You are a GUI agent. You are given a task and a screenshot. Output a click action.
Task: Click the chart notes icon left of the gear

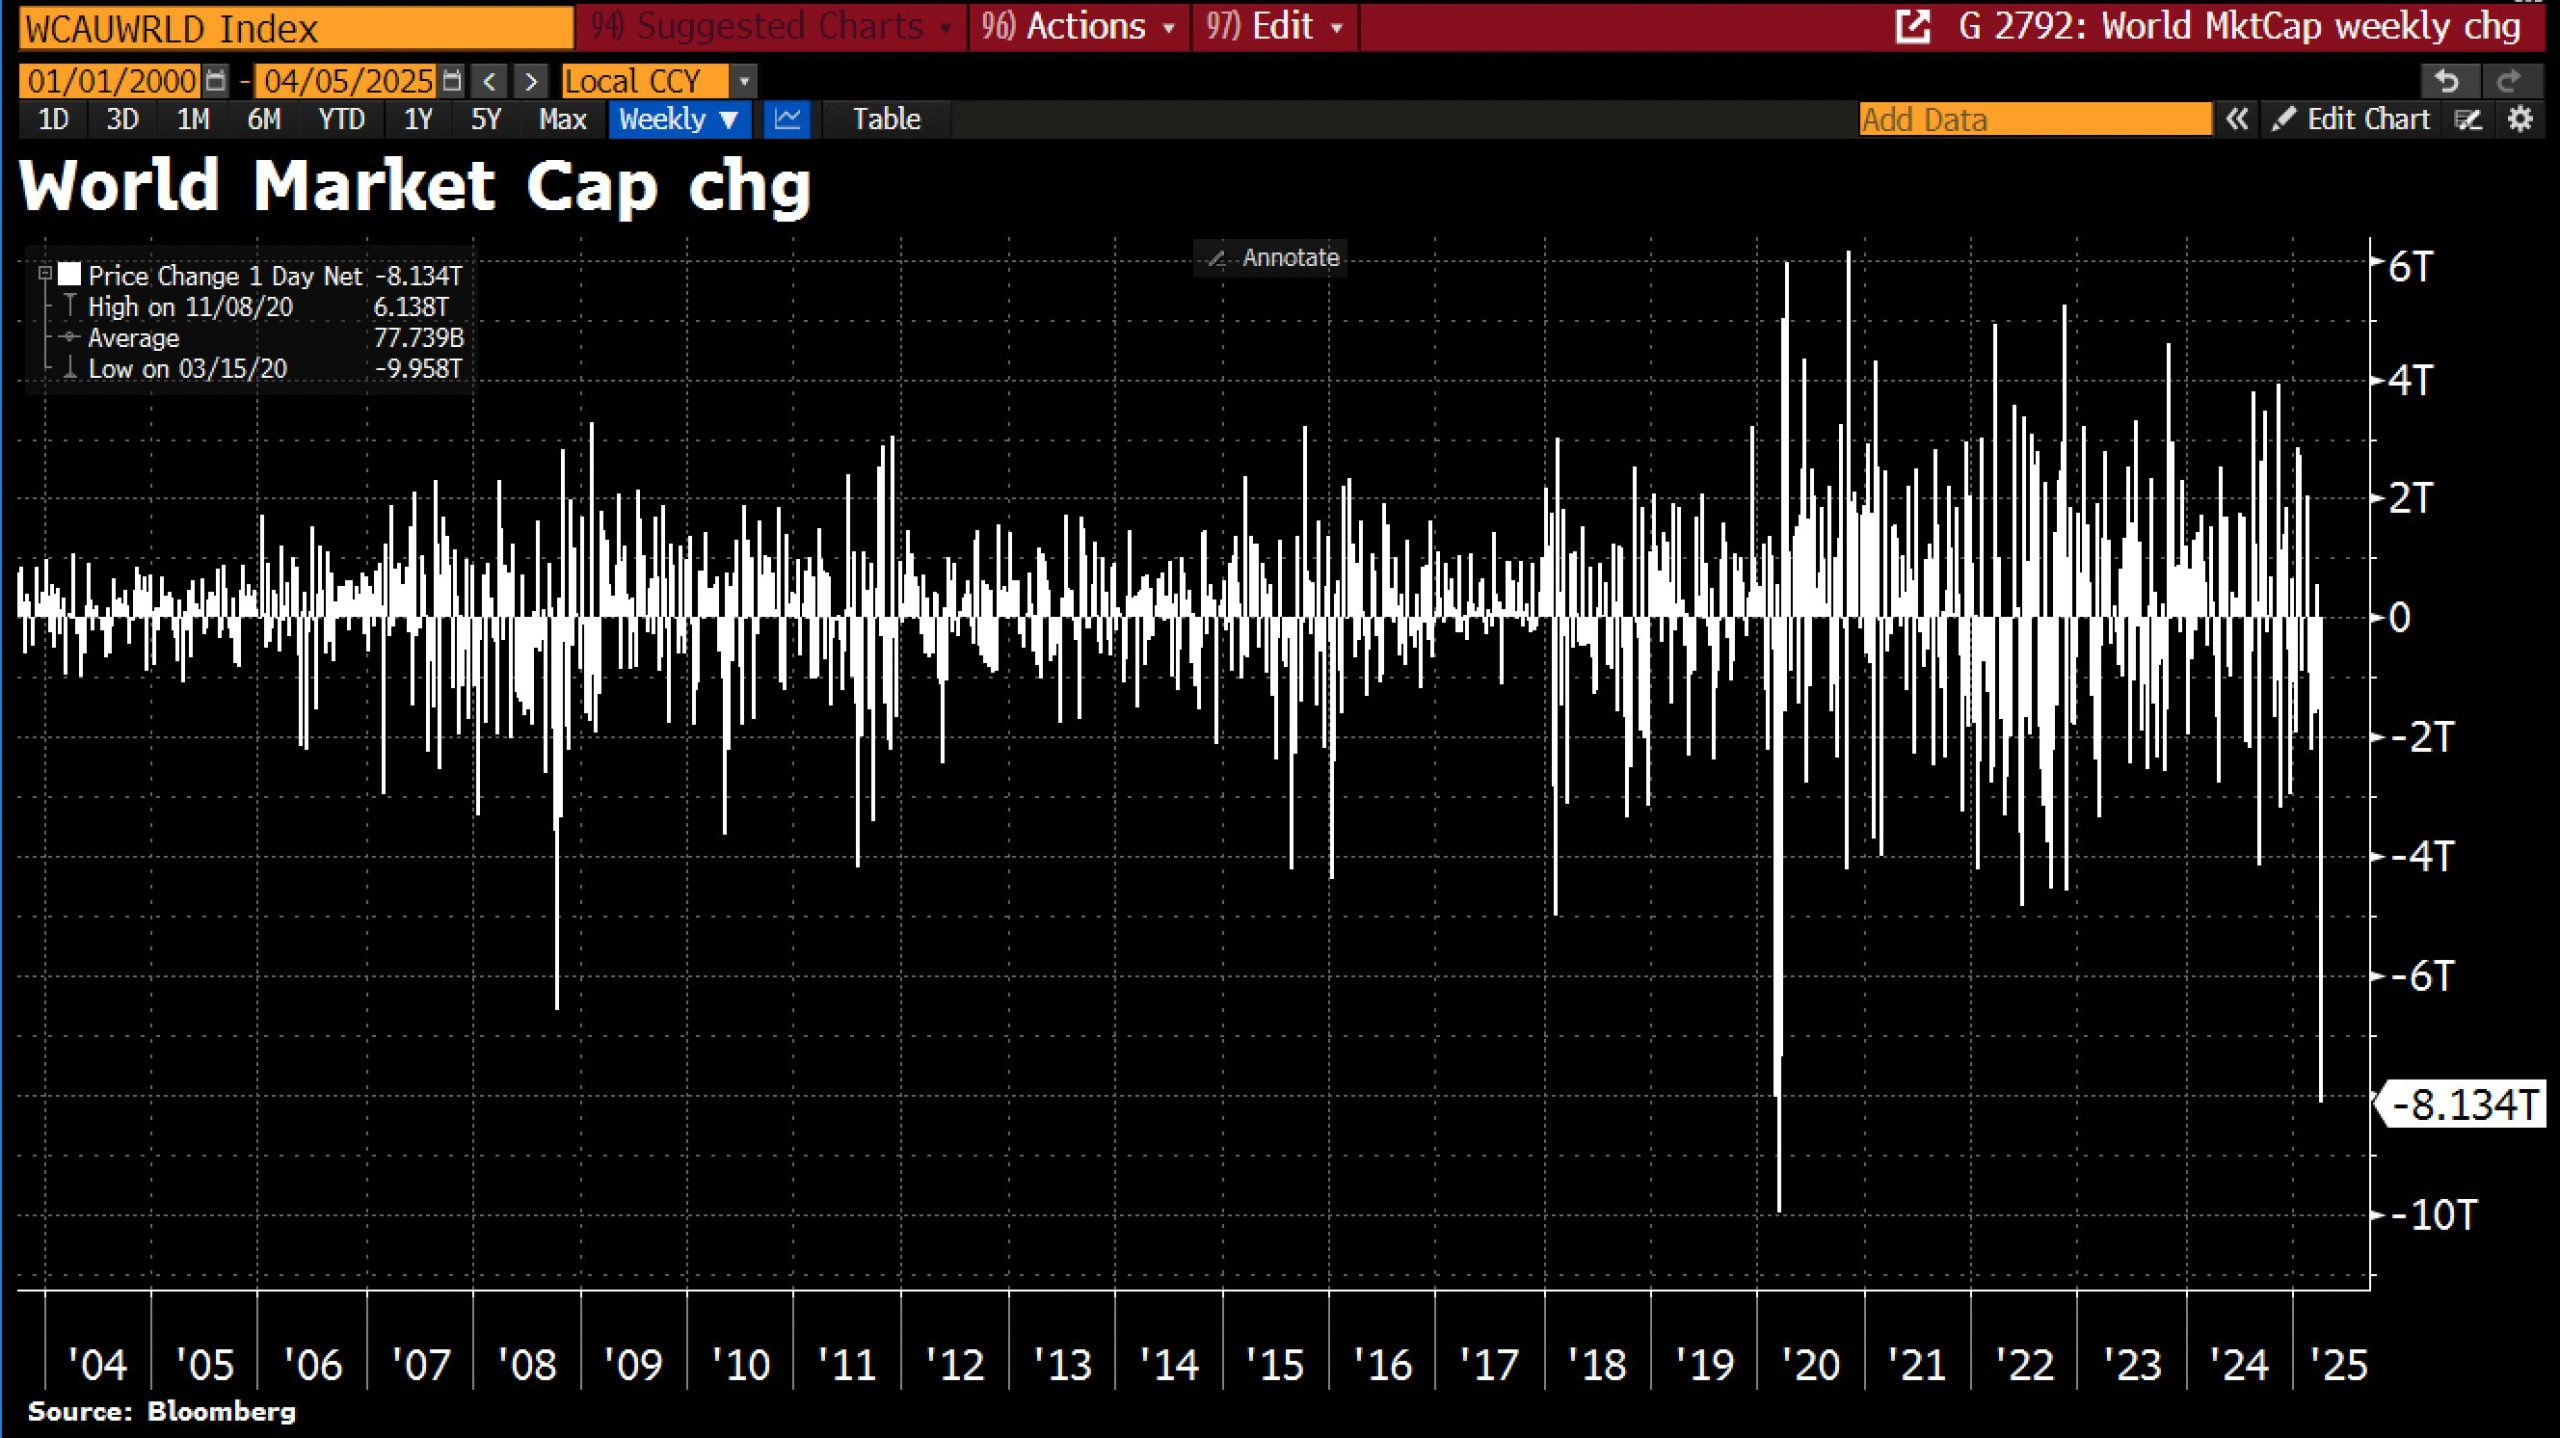coord(2468,120)
